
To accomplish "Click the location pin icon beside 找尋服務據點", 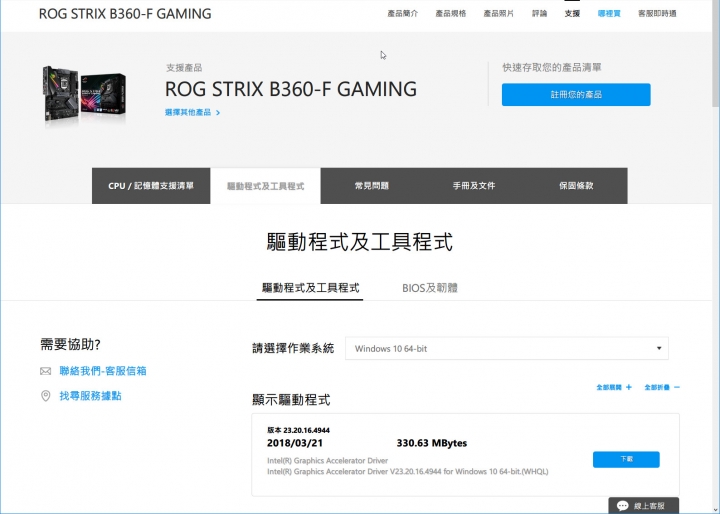I will 45,395.
